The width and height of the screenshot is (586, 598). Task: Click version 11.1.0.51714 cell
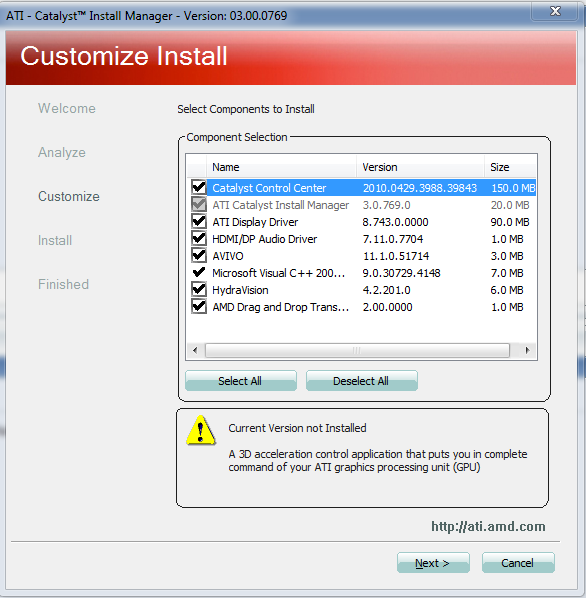coord(396,256)
